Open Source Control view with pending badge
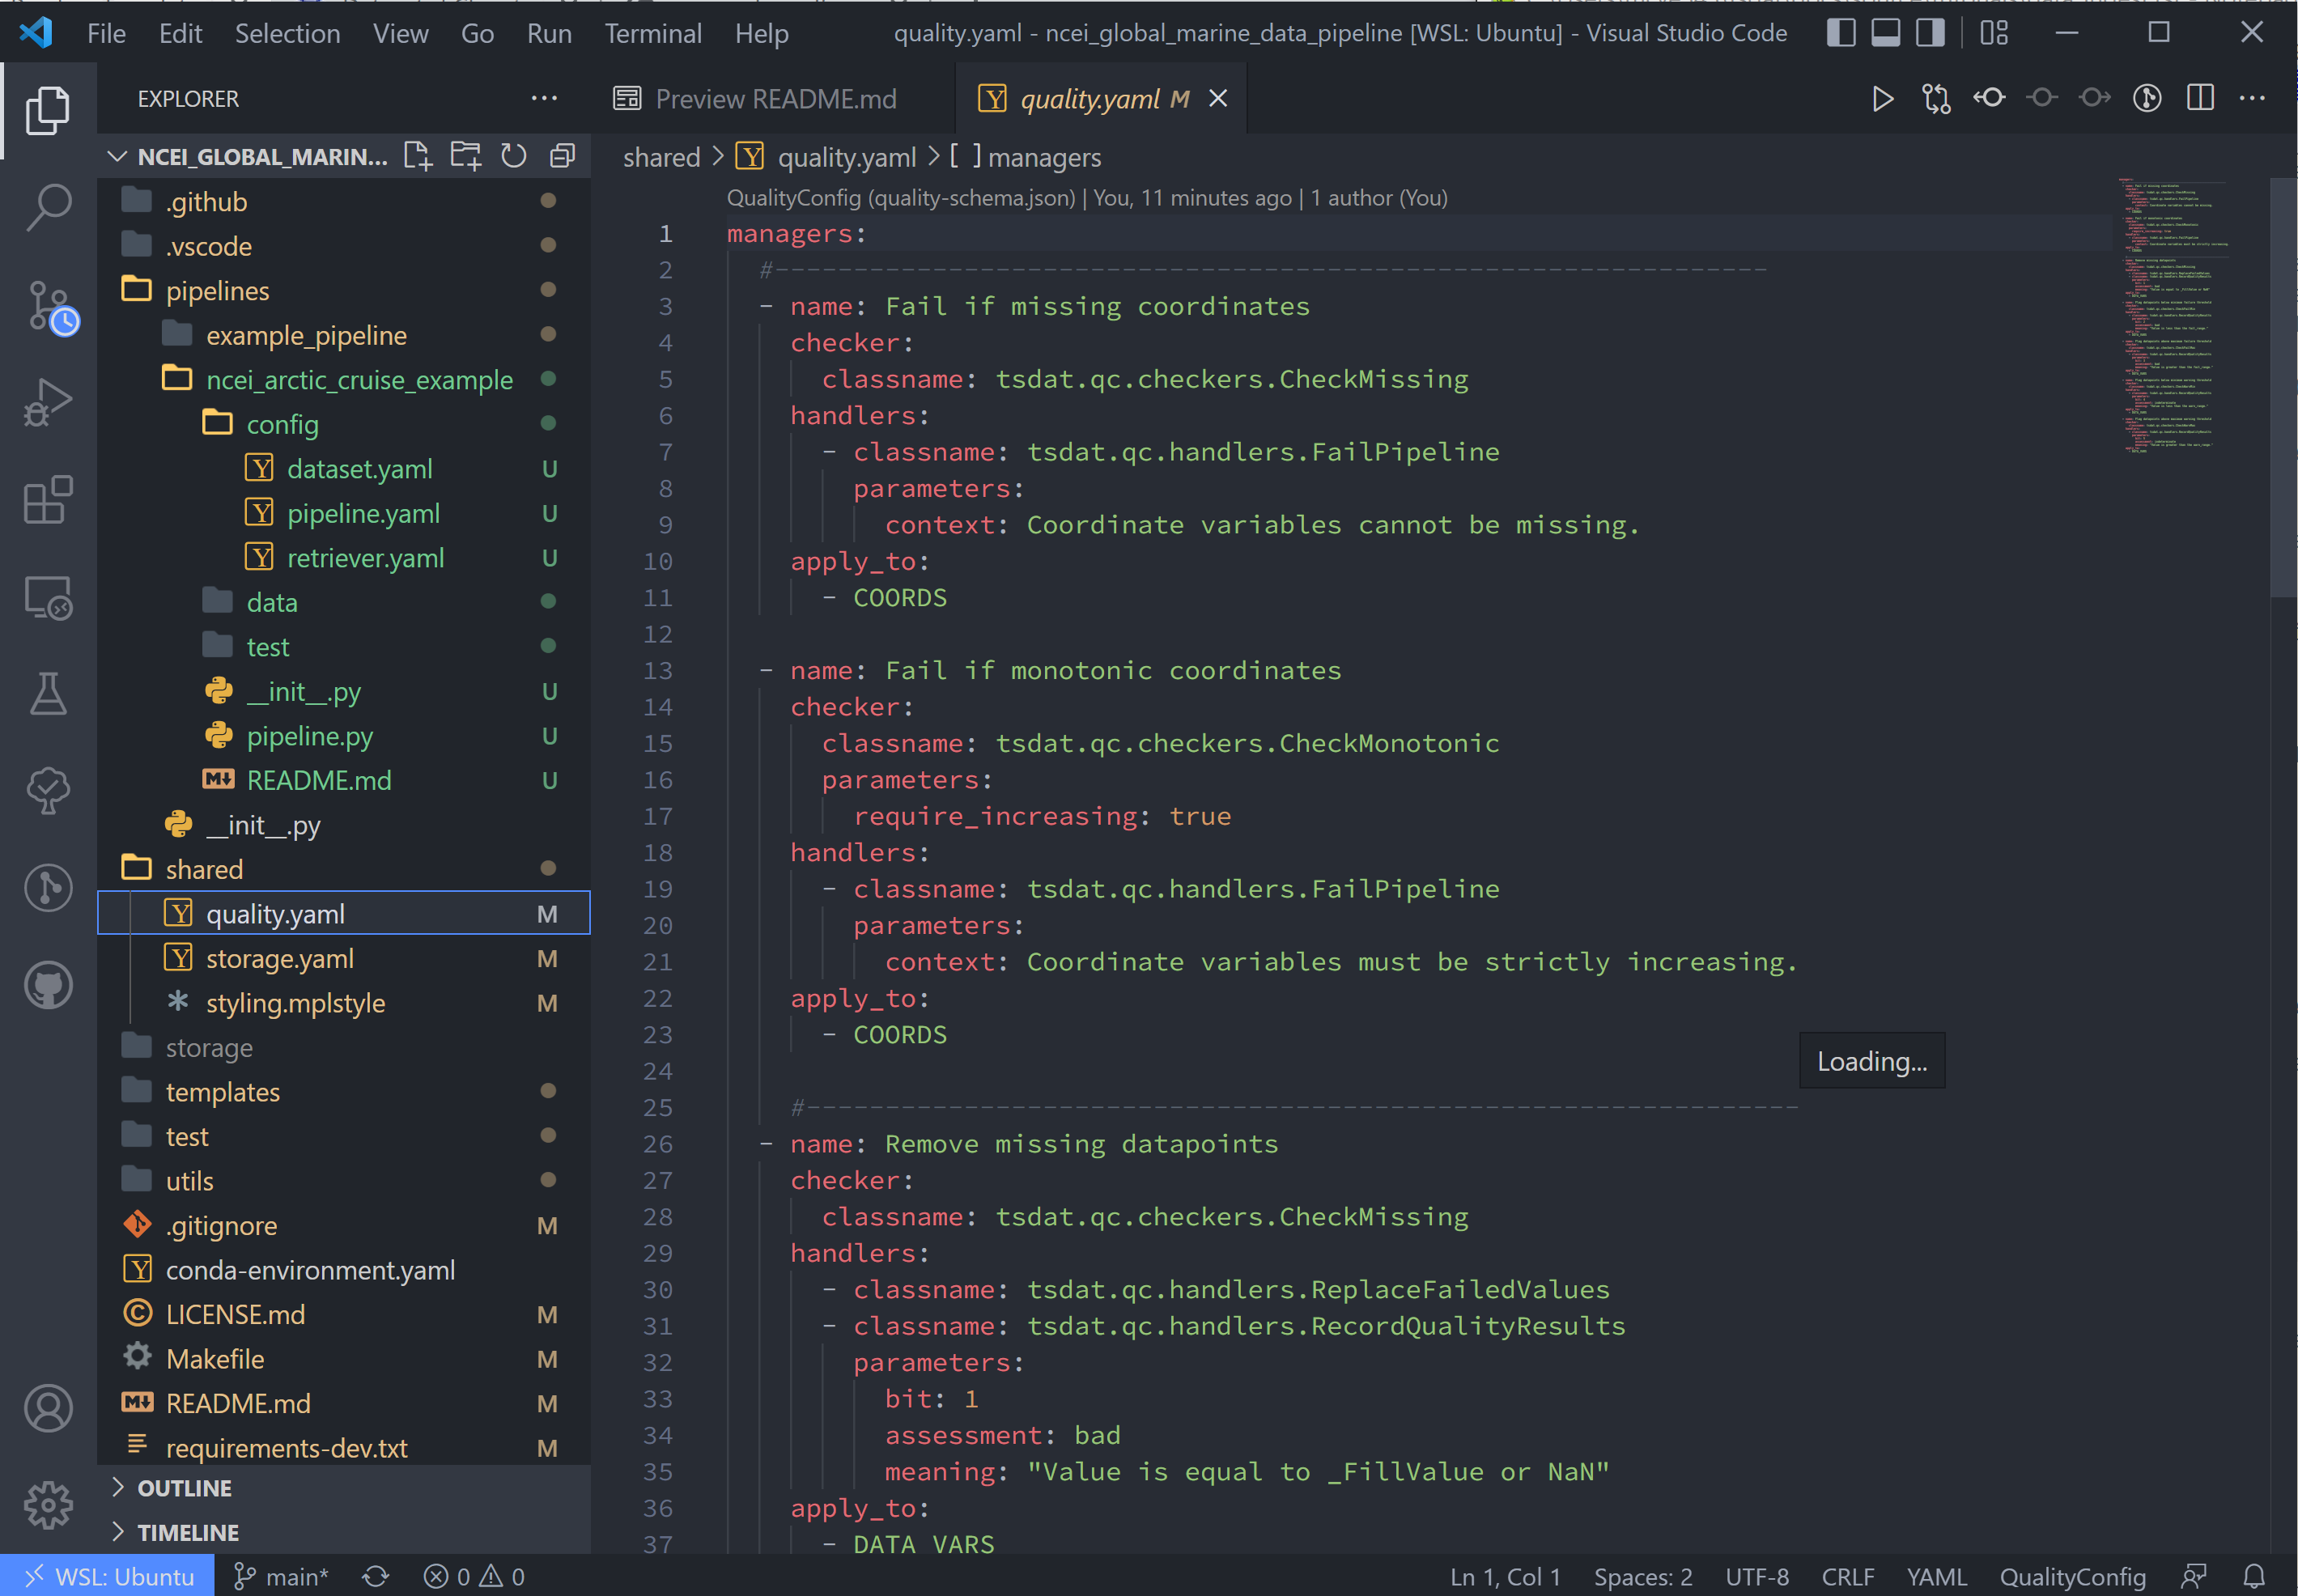The image size is (2298, 1596). pos(50,306)
